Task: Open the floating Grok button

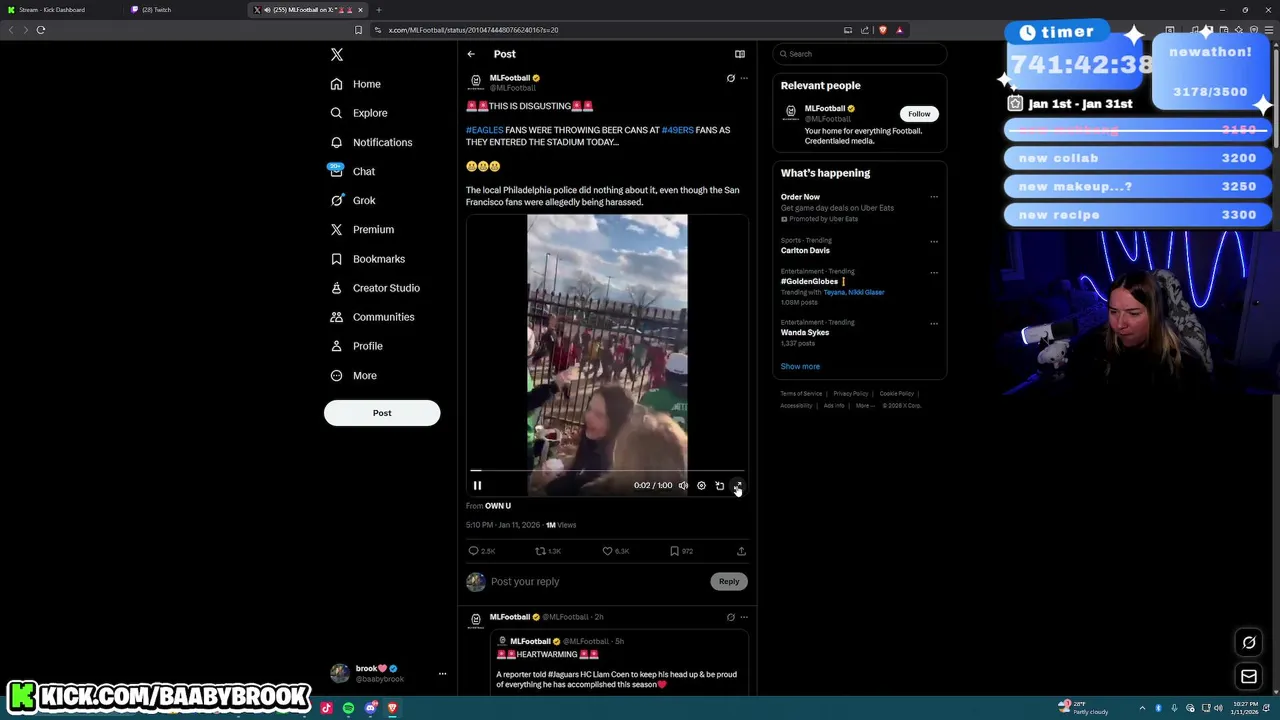Action: pos(1249,643)
